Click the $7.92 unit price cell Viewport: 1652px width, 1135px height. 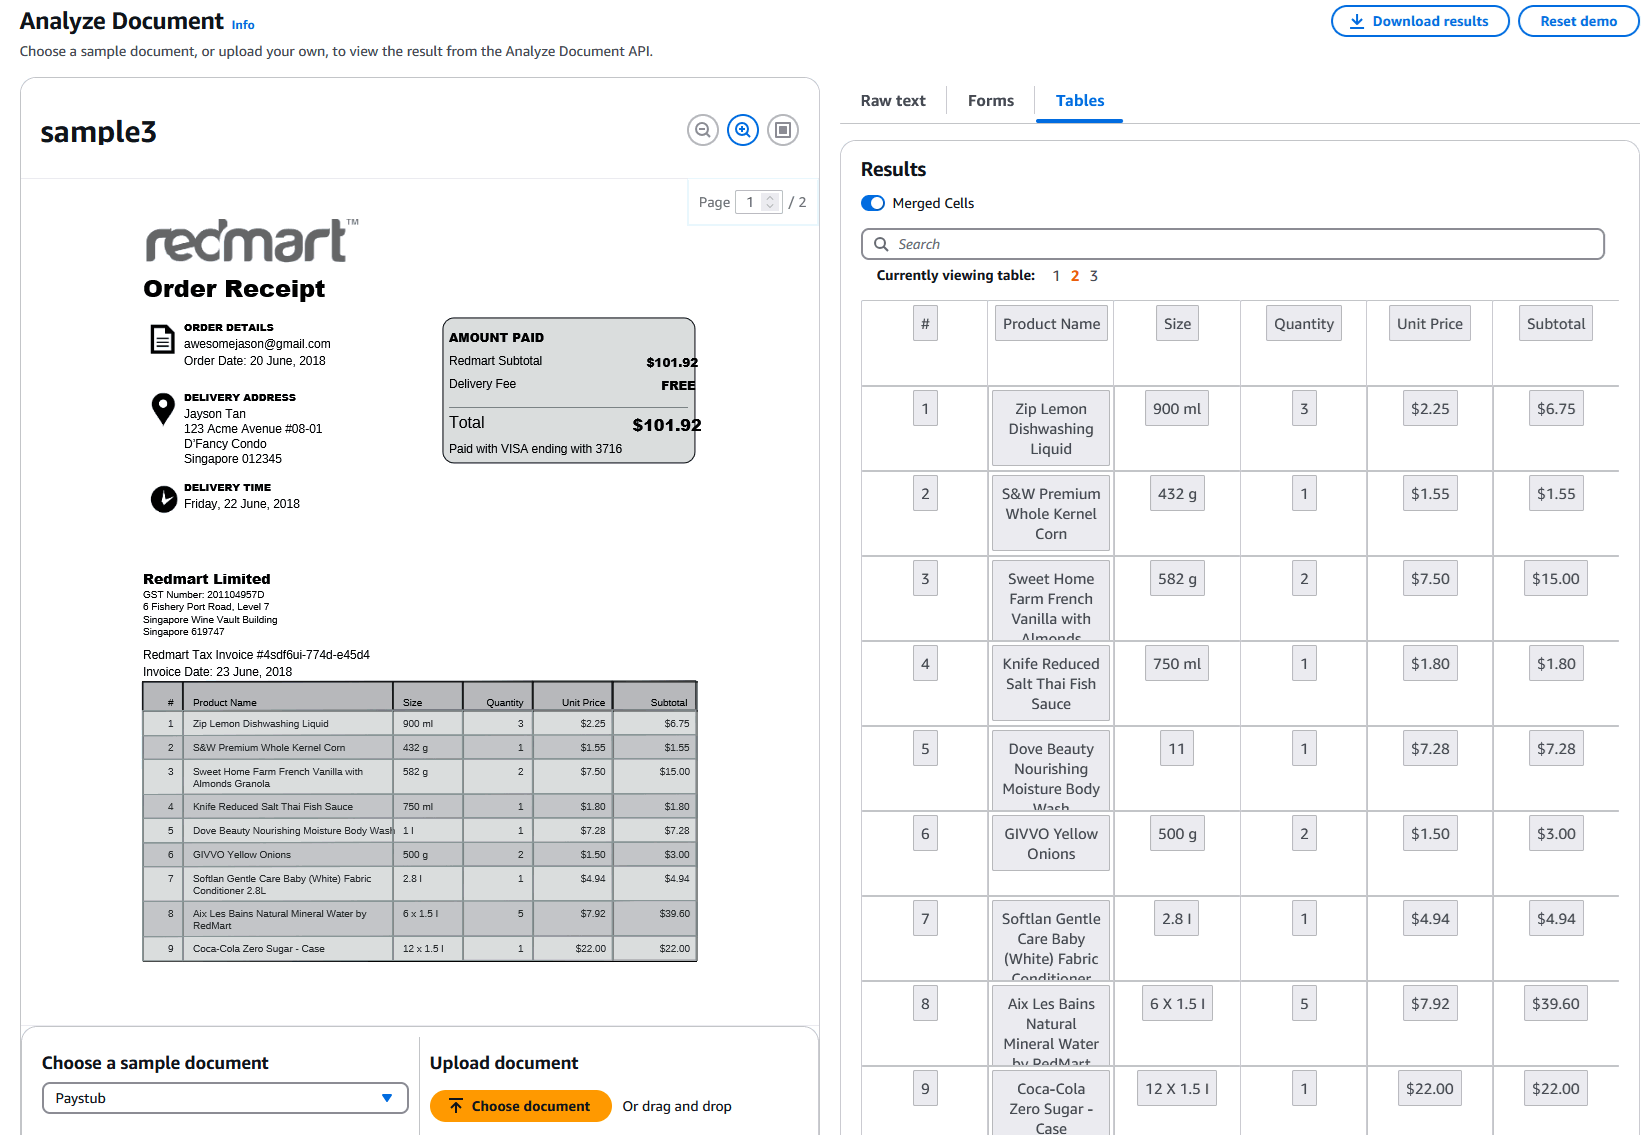(x=1430, y=1003)
